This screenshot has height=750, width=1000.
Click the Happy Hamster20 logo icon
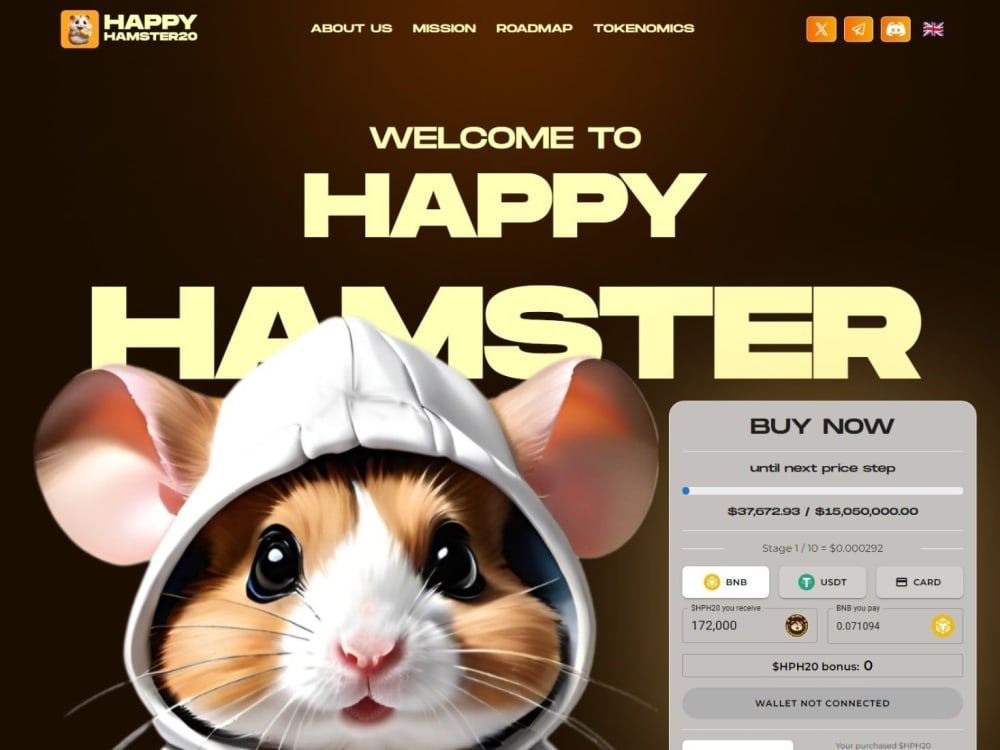tap(80, 29)
